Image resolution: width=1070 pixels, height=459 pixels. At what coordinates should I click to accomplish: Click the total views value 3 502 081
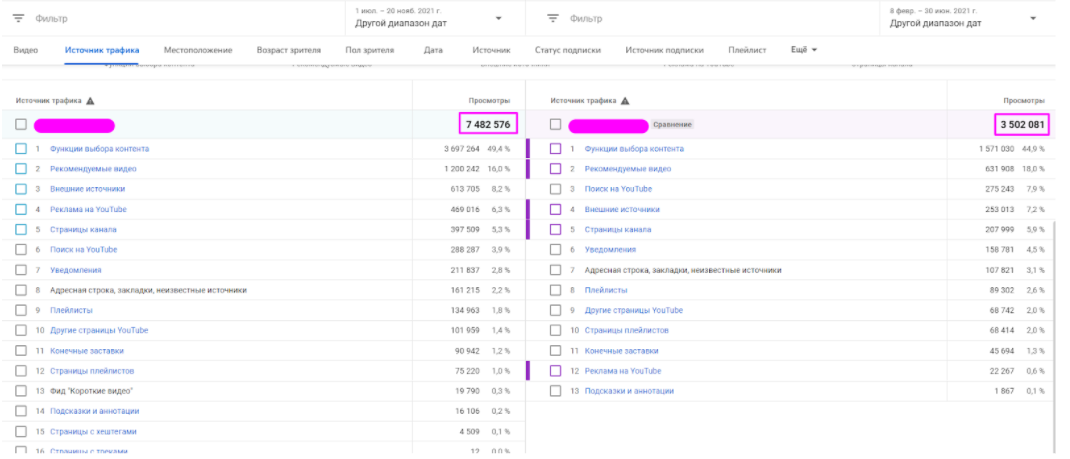point(1022,125)
